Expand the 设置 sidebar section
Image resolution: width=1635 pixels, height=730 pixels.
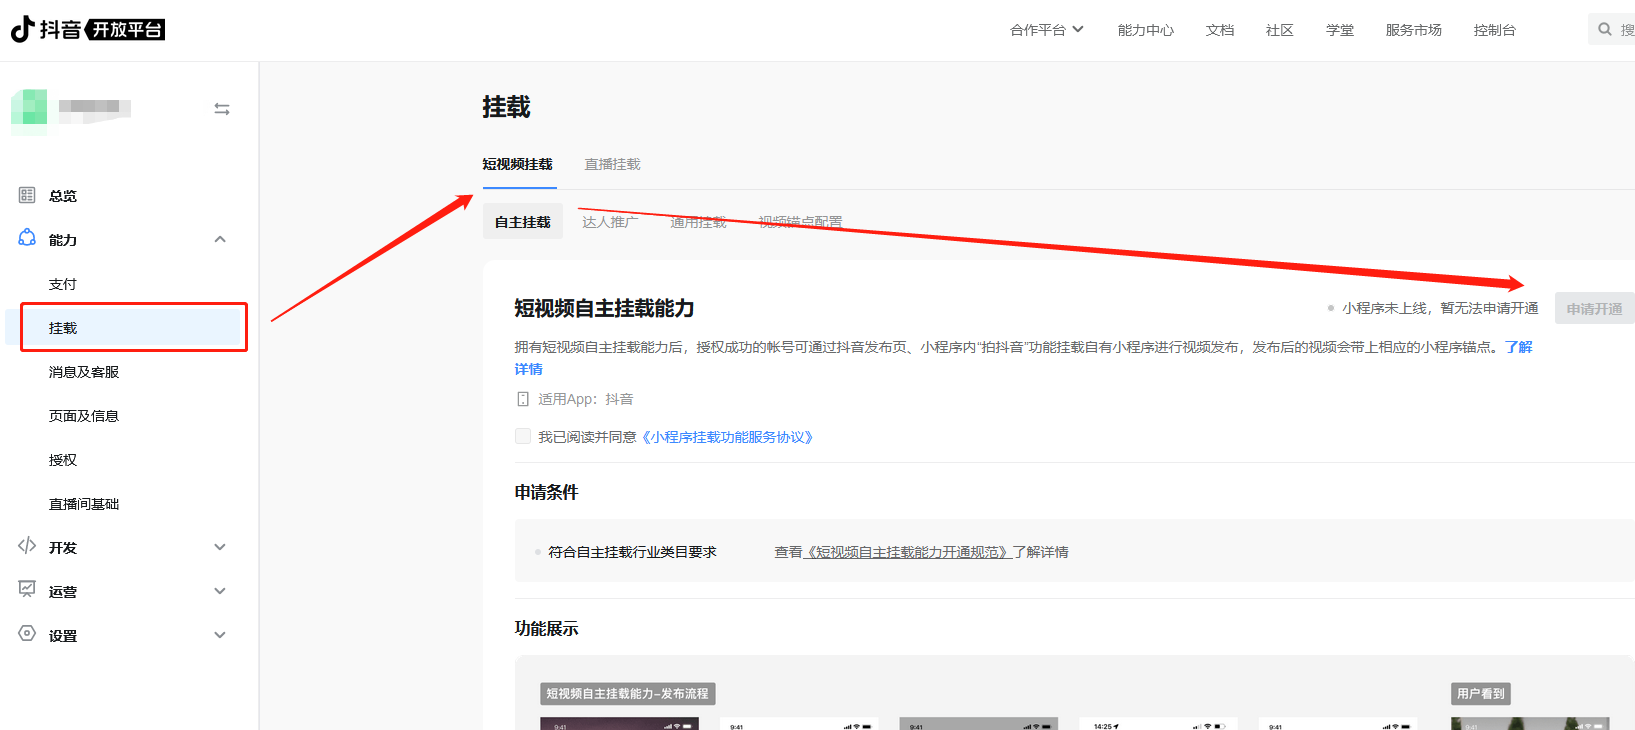(x=220, y=635)
